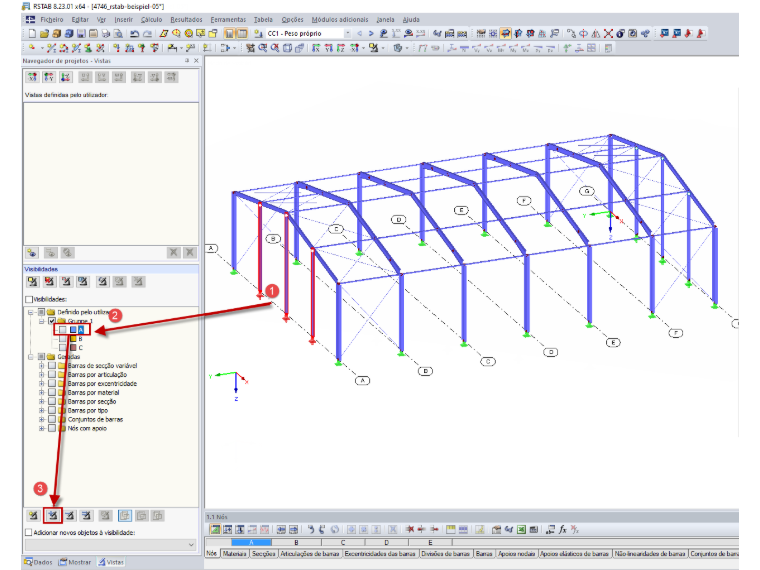Close the Navegador de projetos panel
This screenshot has width=760, height=570.
pos(196,61)
